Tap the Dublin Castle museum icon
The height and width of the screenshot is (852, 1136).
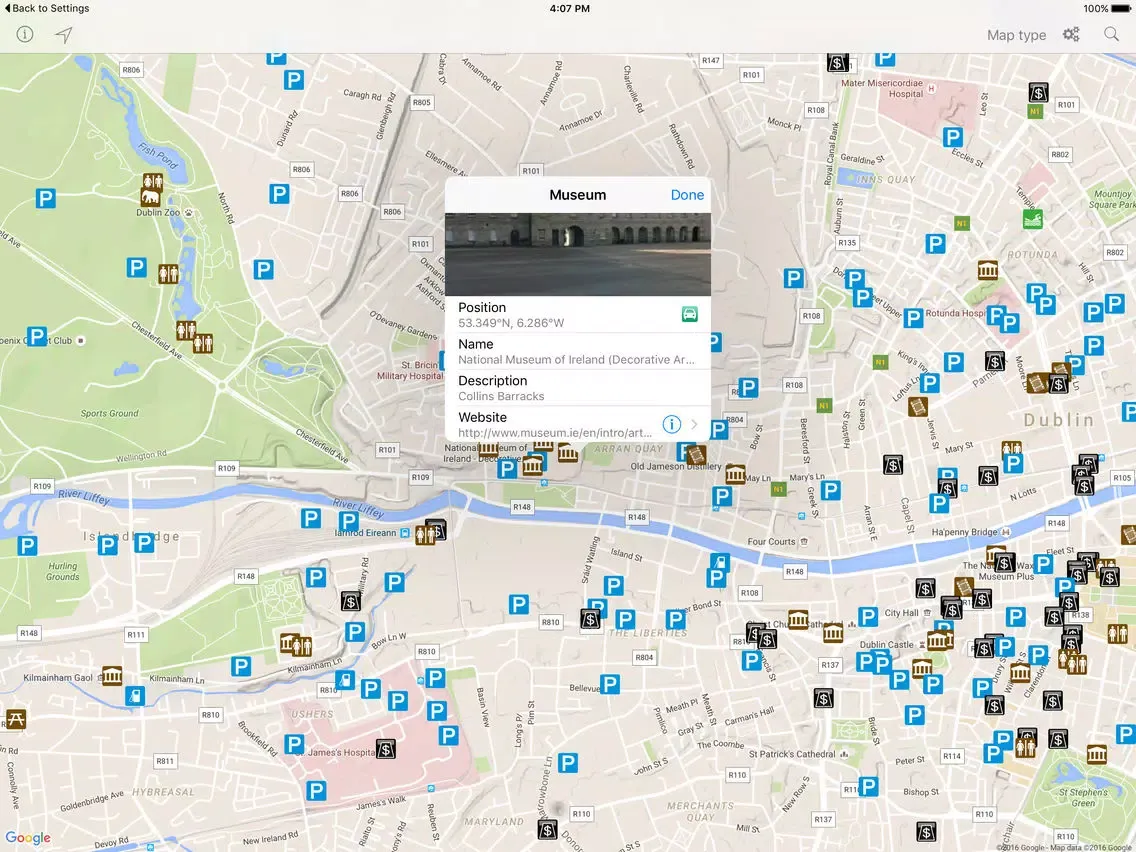(938, 640)
